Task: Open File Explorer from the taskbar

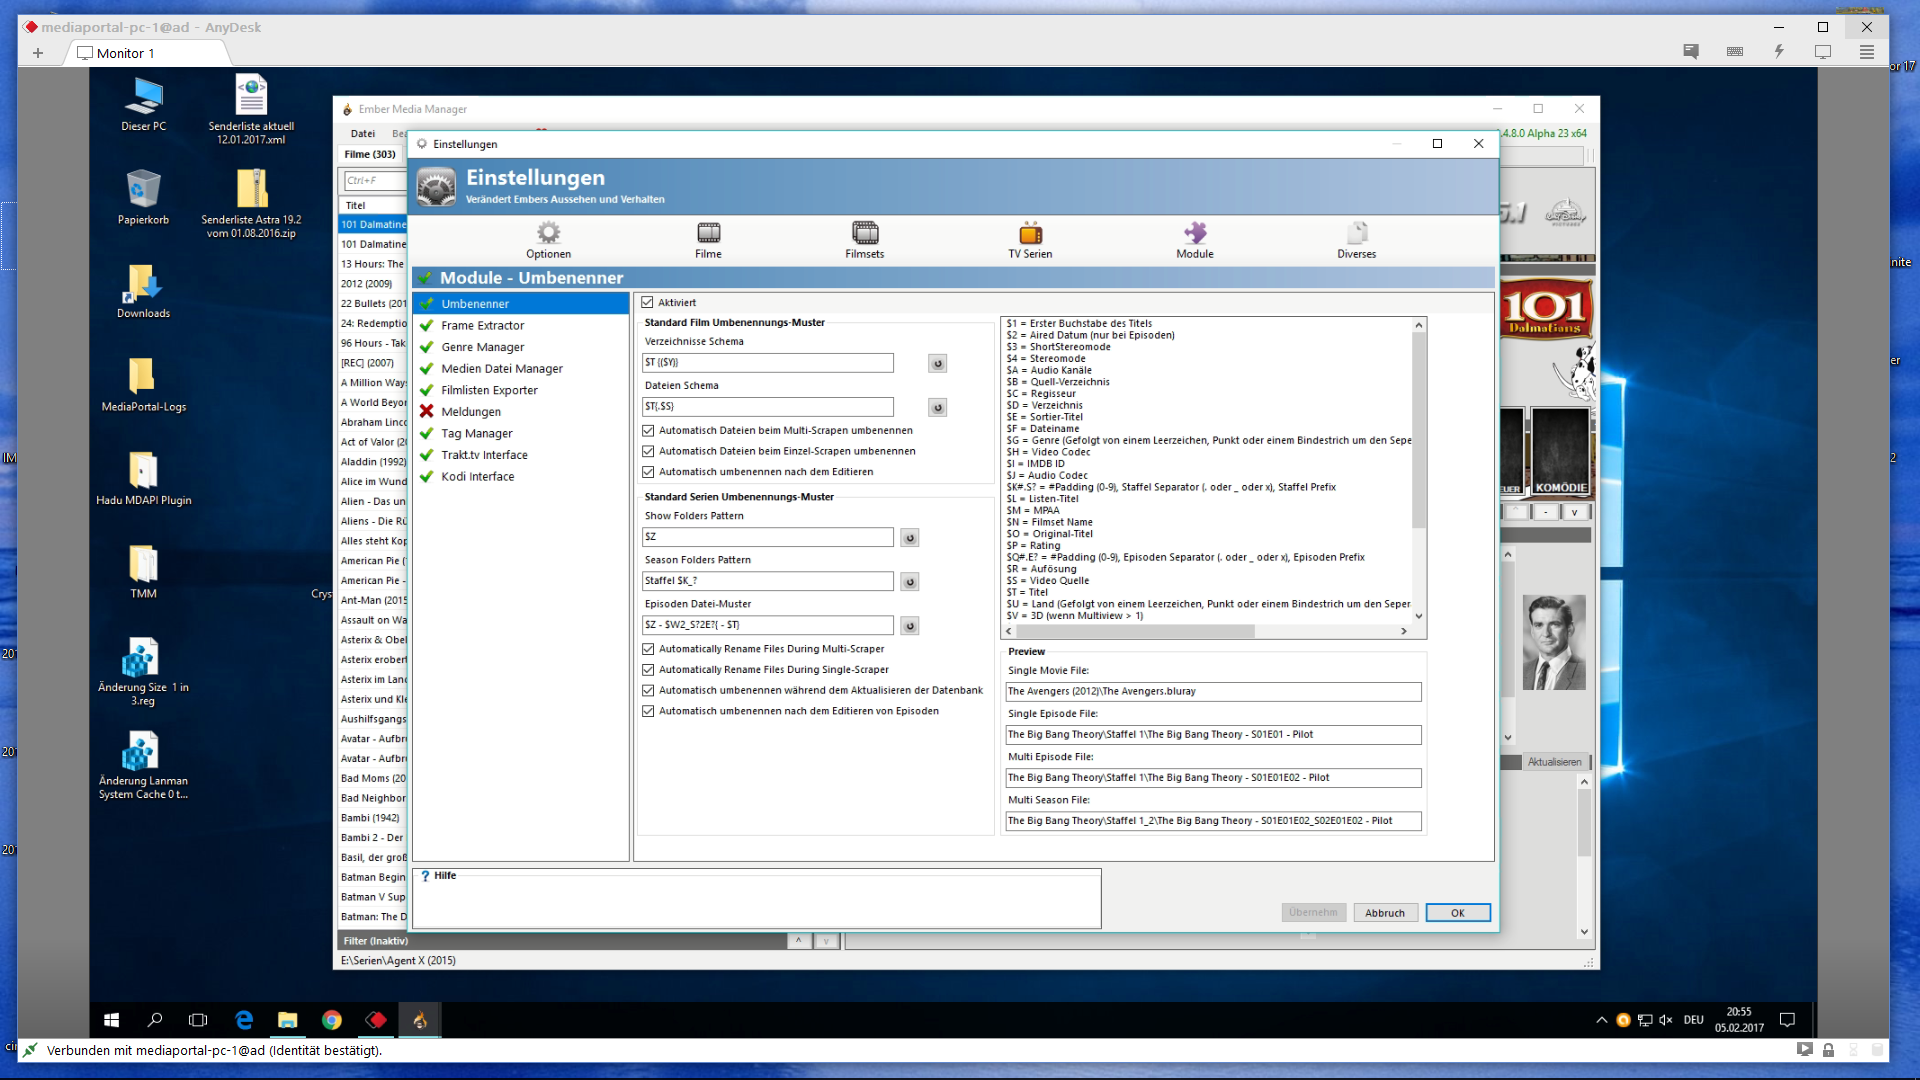Action: click(287, 1020)
